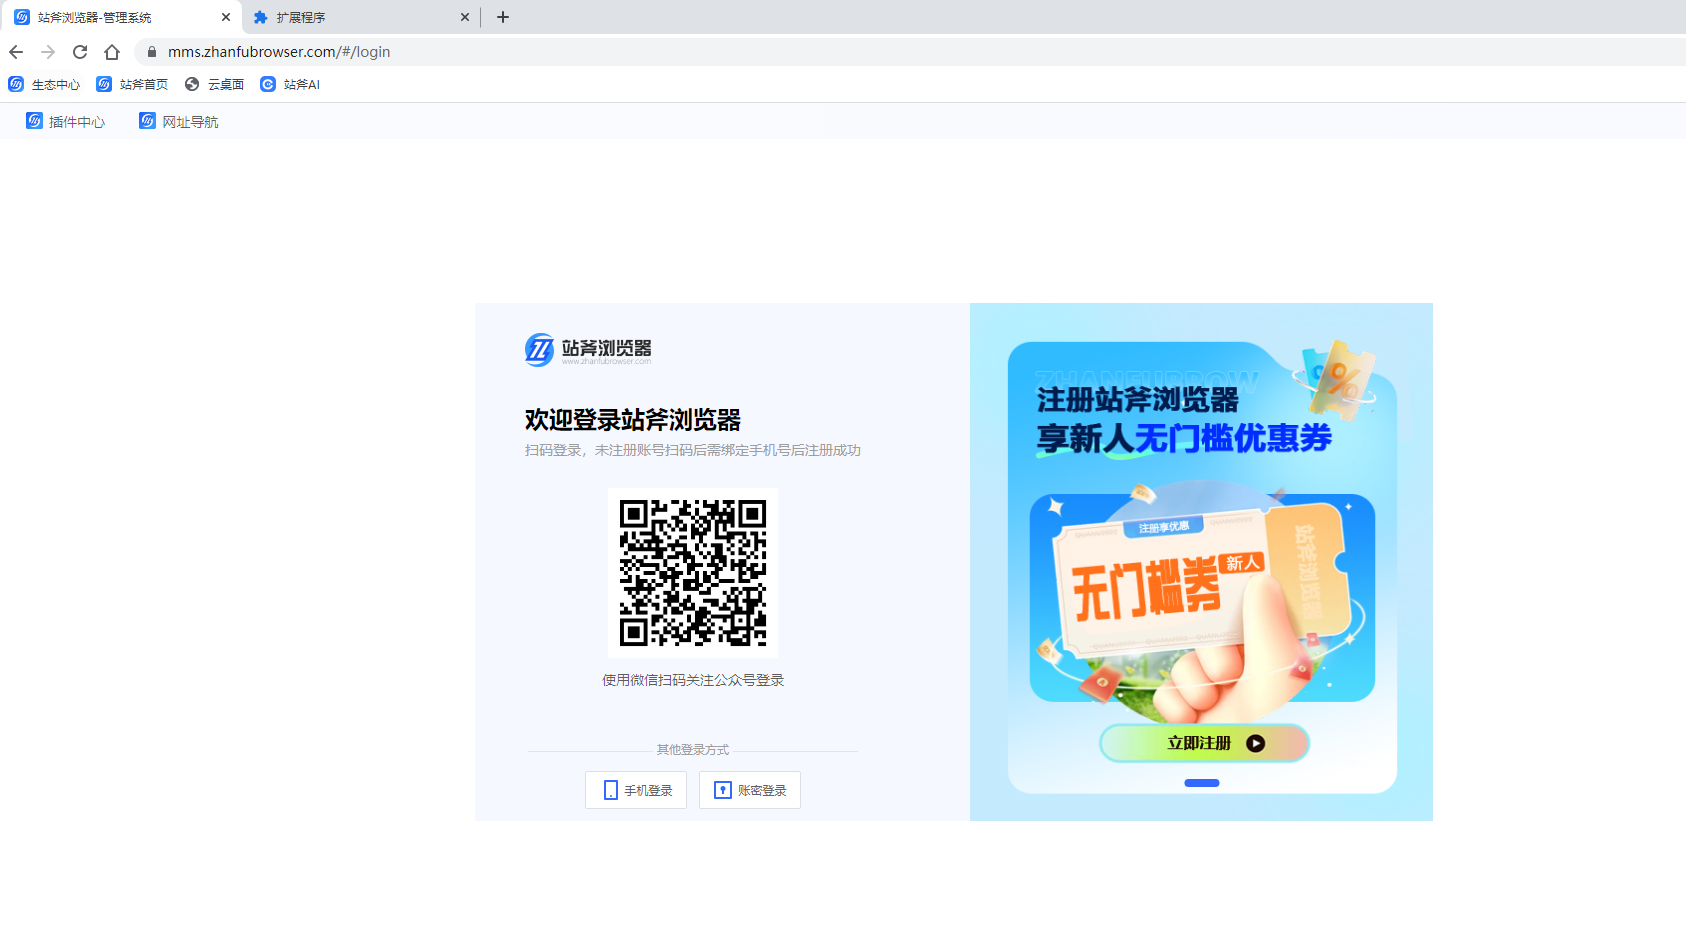Open the browser home page icon

[112, 52]
